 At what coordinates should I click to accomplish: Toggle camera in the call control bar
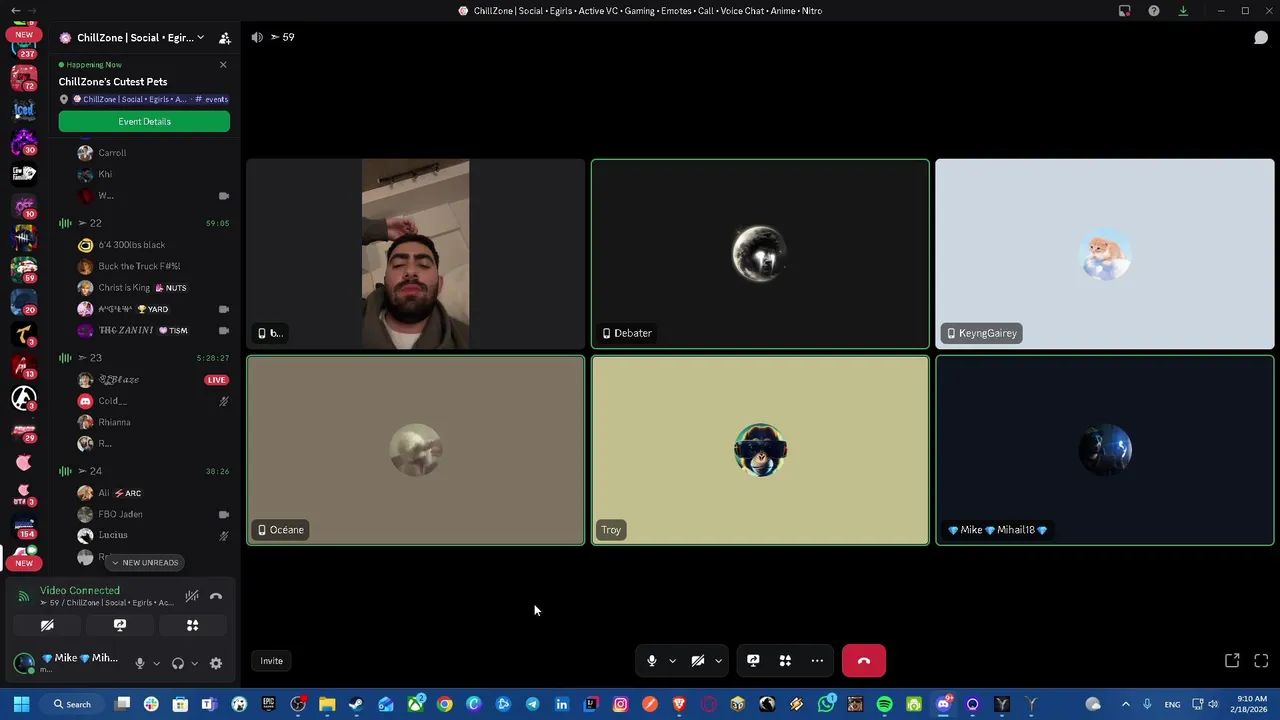click(x=698, y=661)
